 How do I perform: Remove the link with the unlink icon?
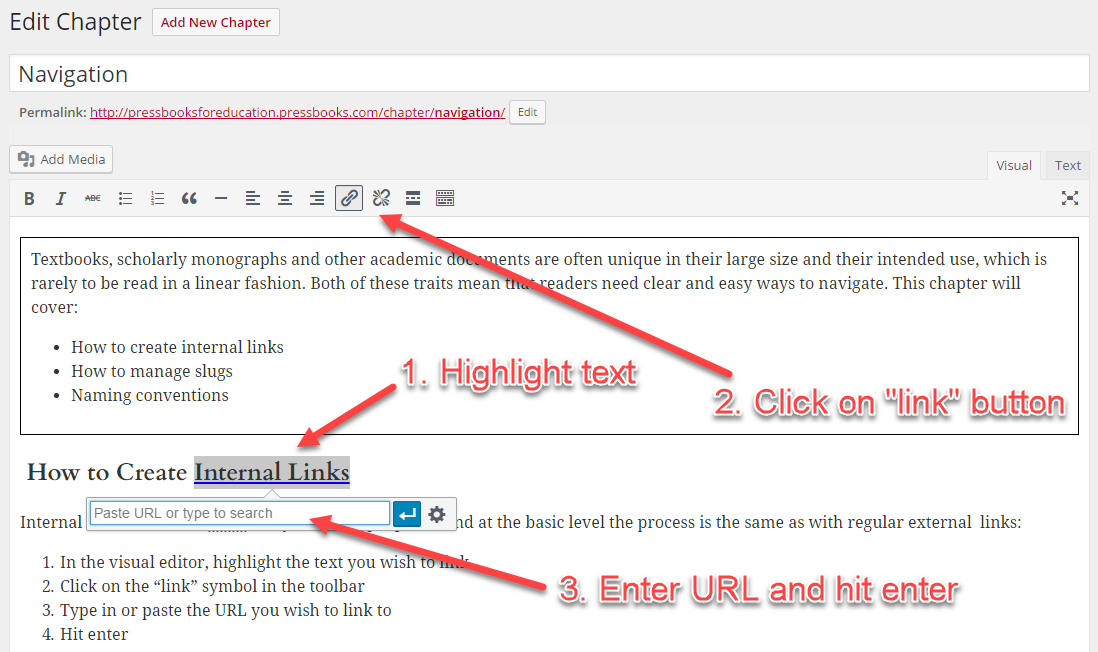381,199
